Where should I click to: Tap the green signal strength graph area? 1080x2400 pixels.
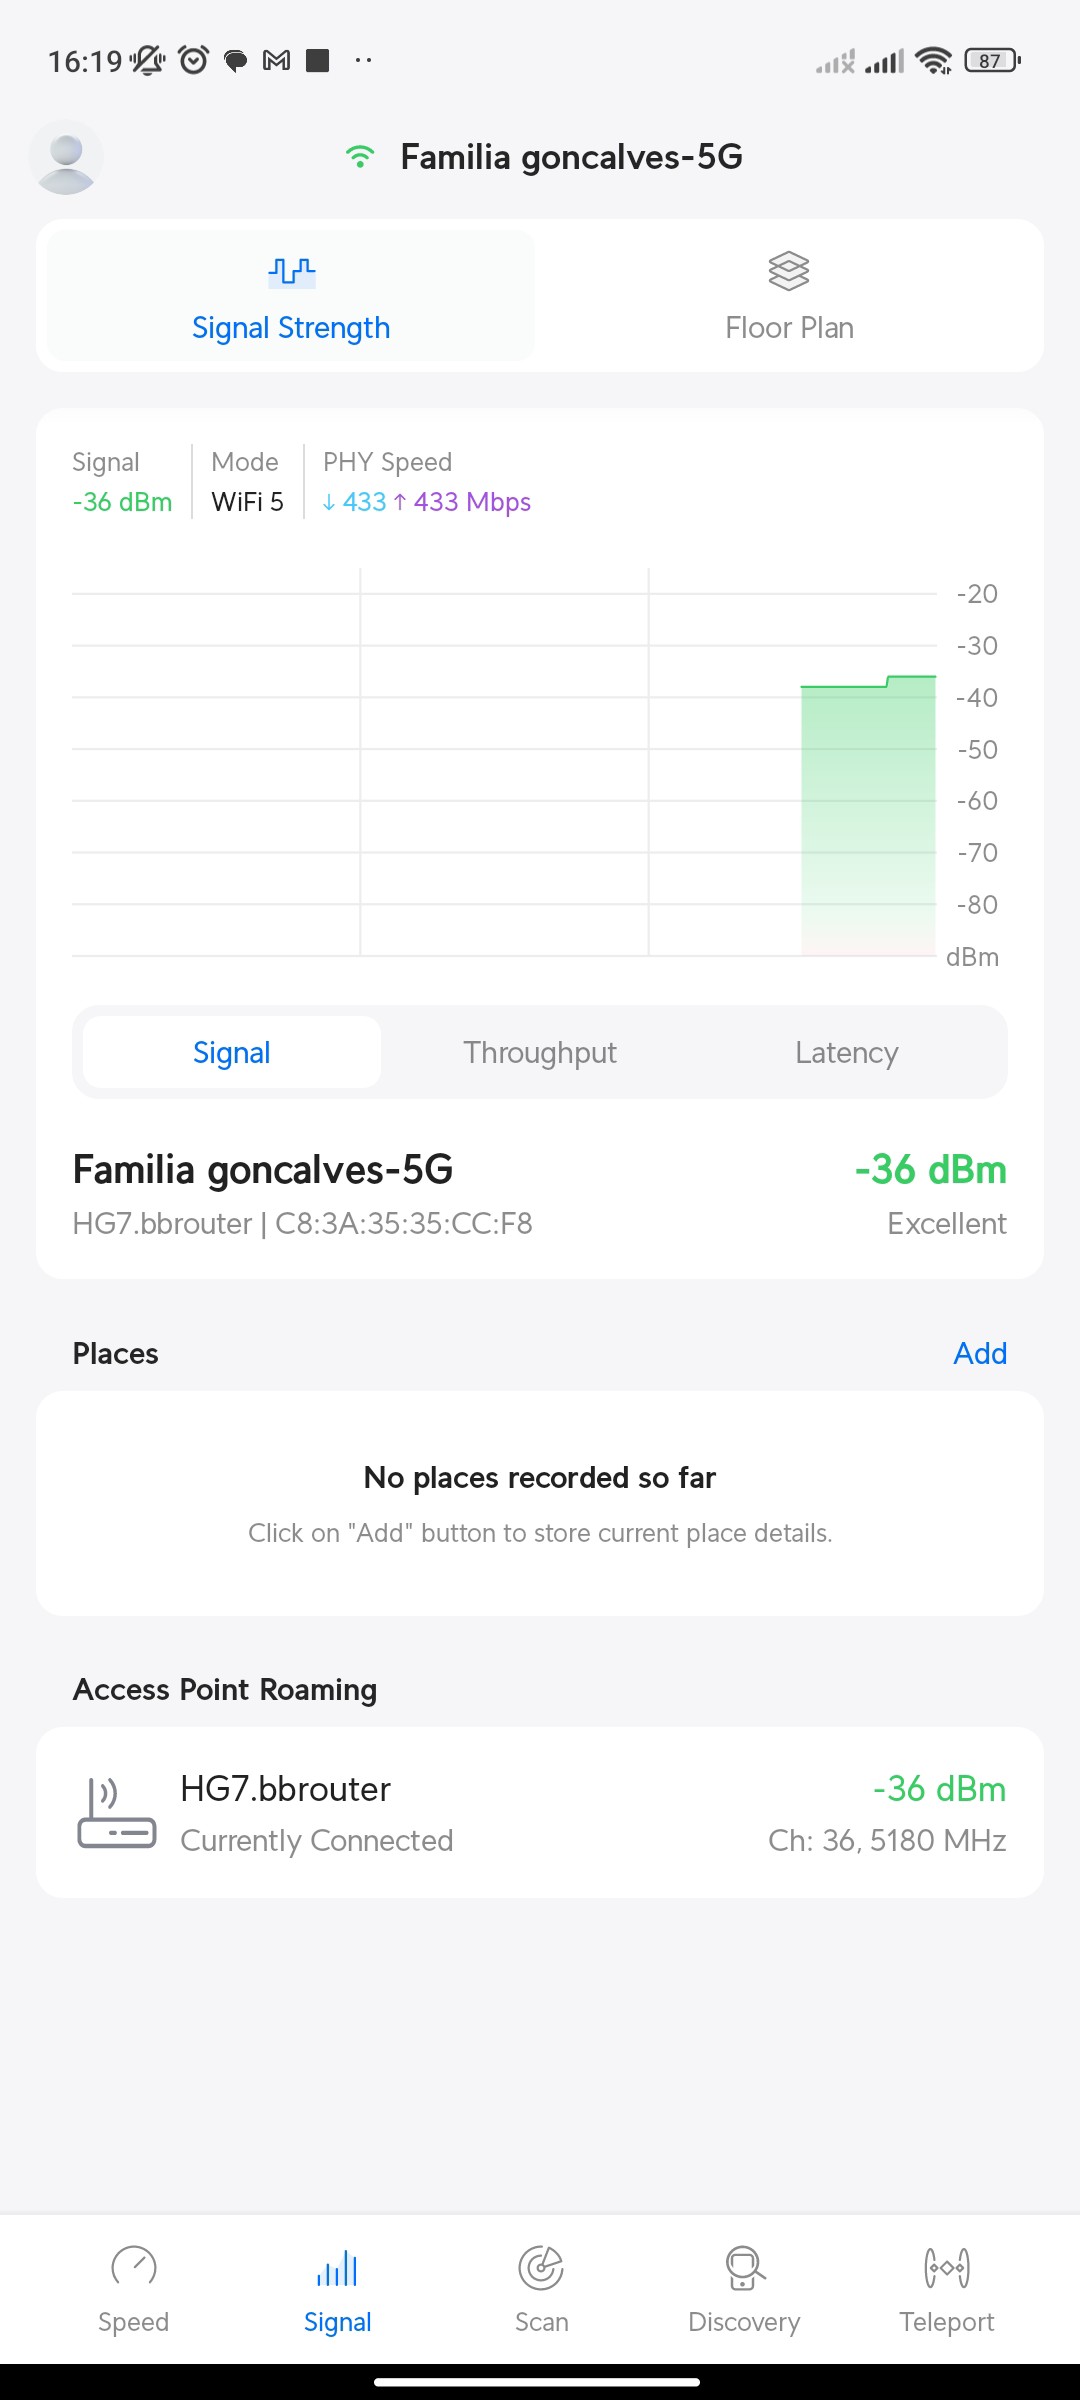(x=868, y=815)
